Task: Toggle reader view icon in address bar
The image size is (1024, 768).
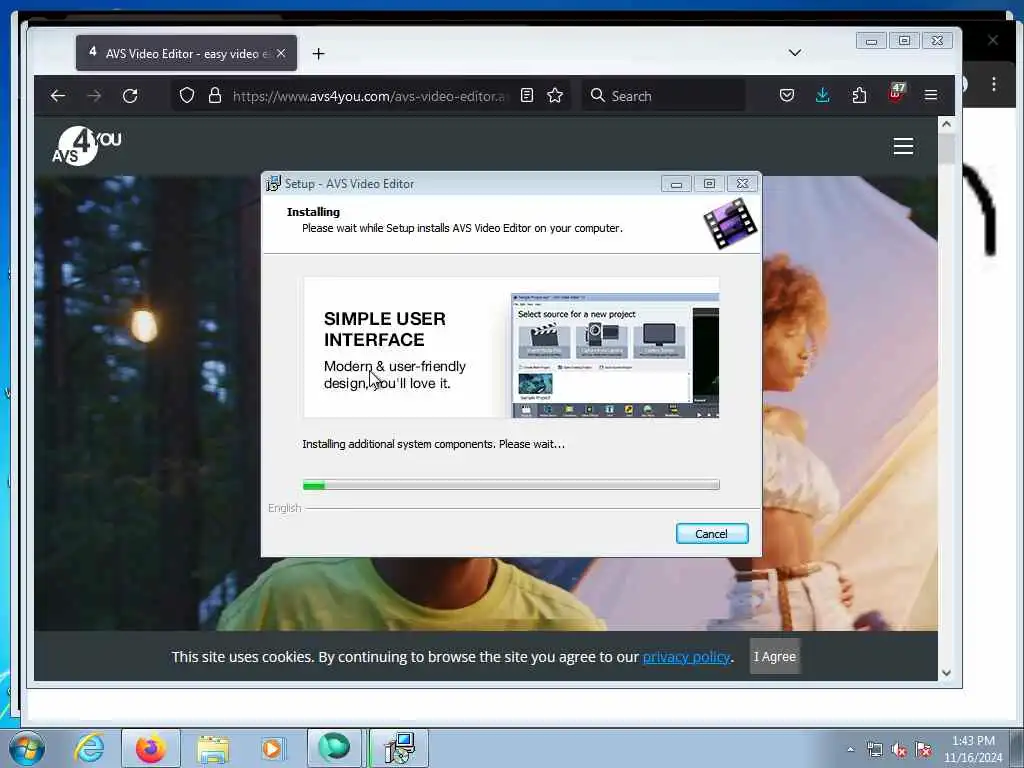Action: click(x=526, y=95)
